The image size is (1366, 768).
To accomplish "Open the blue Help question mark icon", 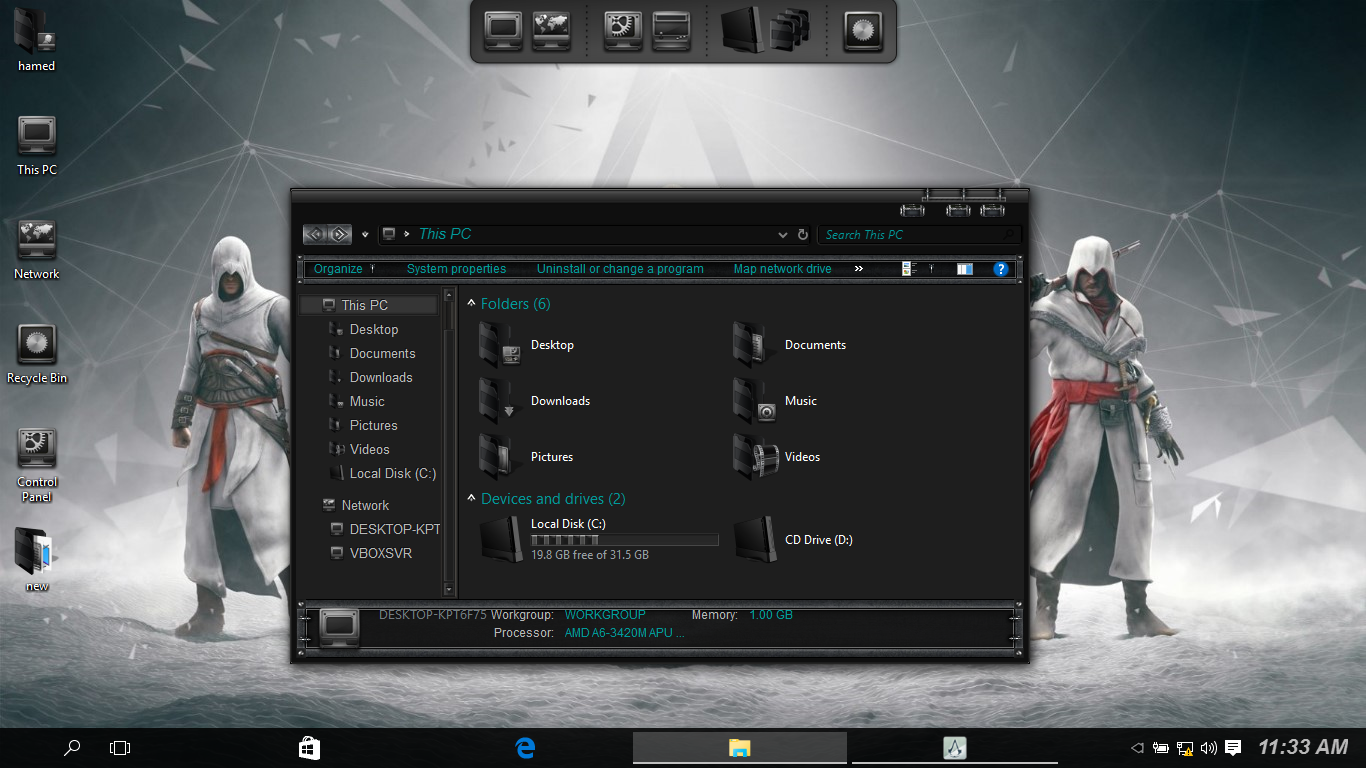I will point(1000,269).
